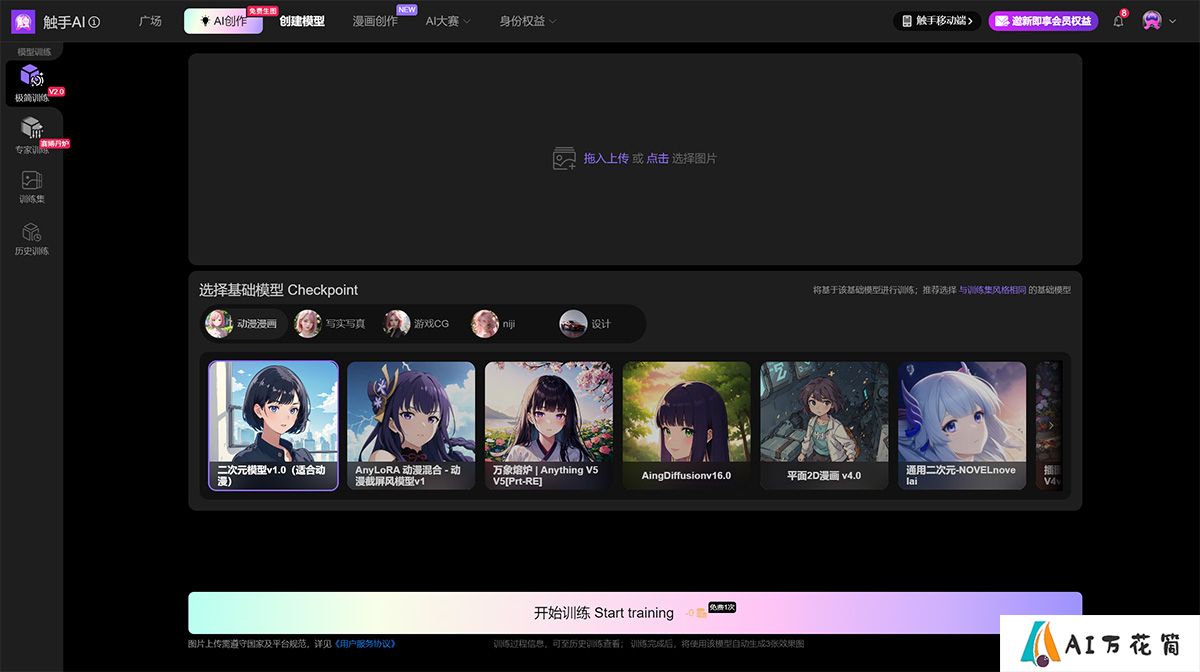The height and width of the screenshot is (672, 1200).
Task: Select the 动漫漫画 category
Action: (x=244, y=323)
